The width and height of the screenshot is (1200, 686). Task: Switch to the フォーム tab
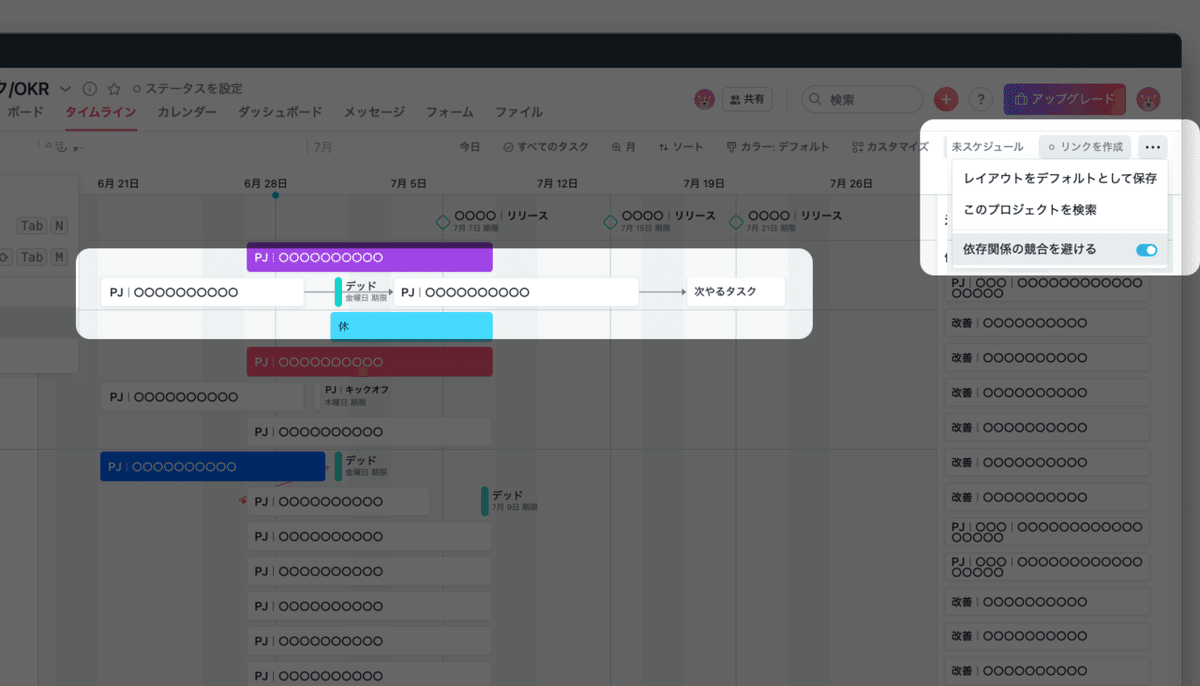coord(449,112)
